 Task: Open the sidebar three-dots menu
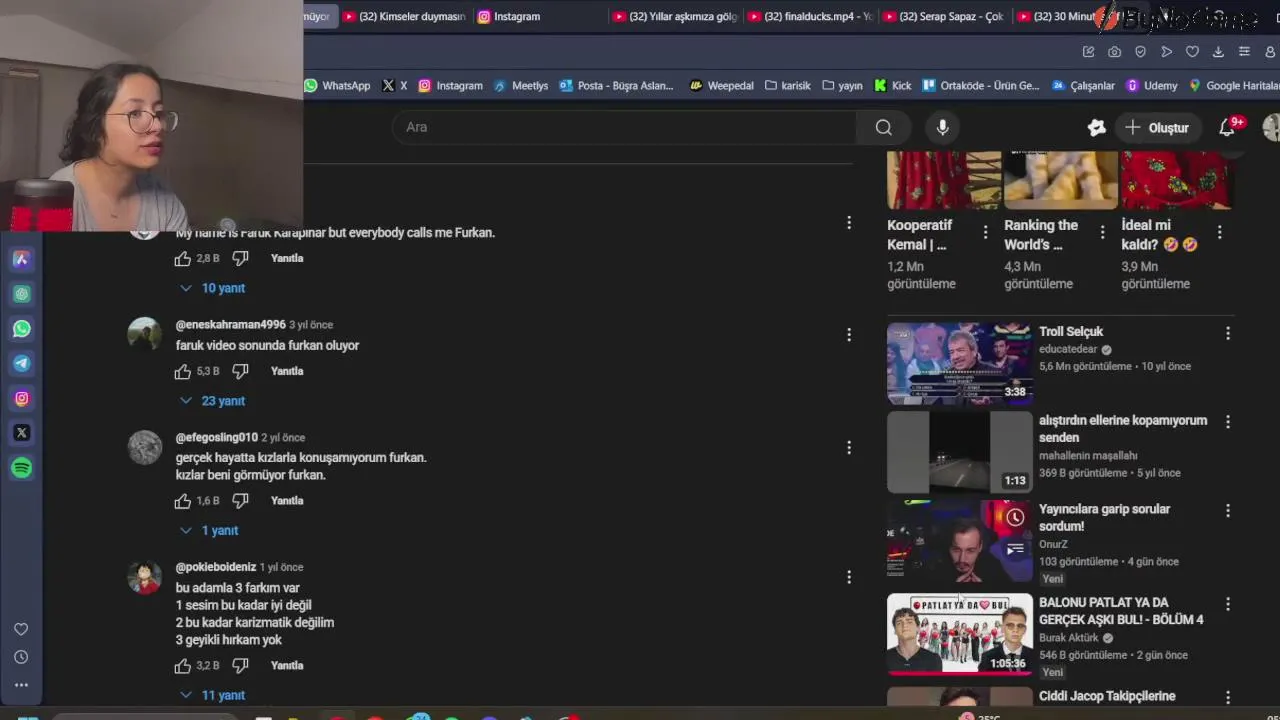[x=21, y=685]
